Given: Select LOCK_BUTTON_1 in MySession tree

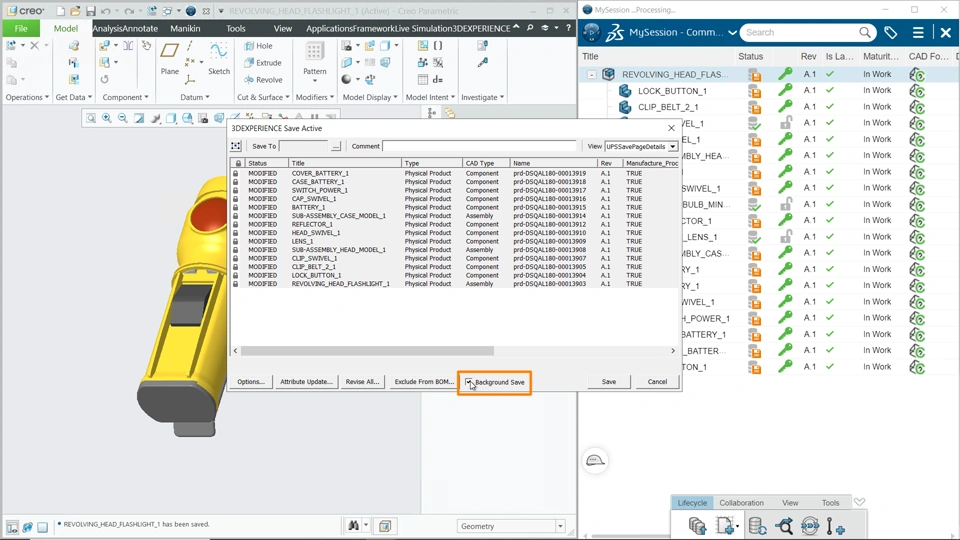Looking at the screenshot, I should tap(672, 91).
